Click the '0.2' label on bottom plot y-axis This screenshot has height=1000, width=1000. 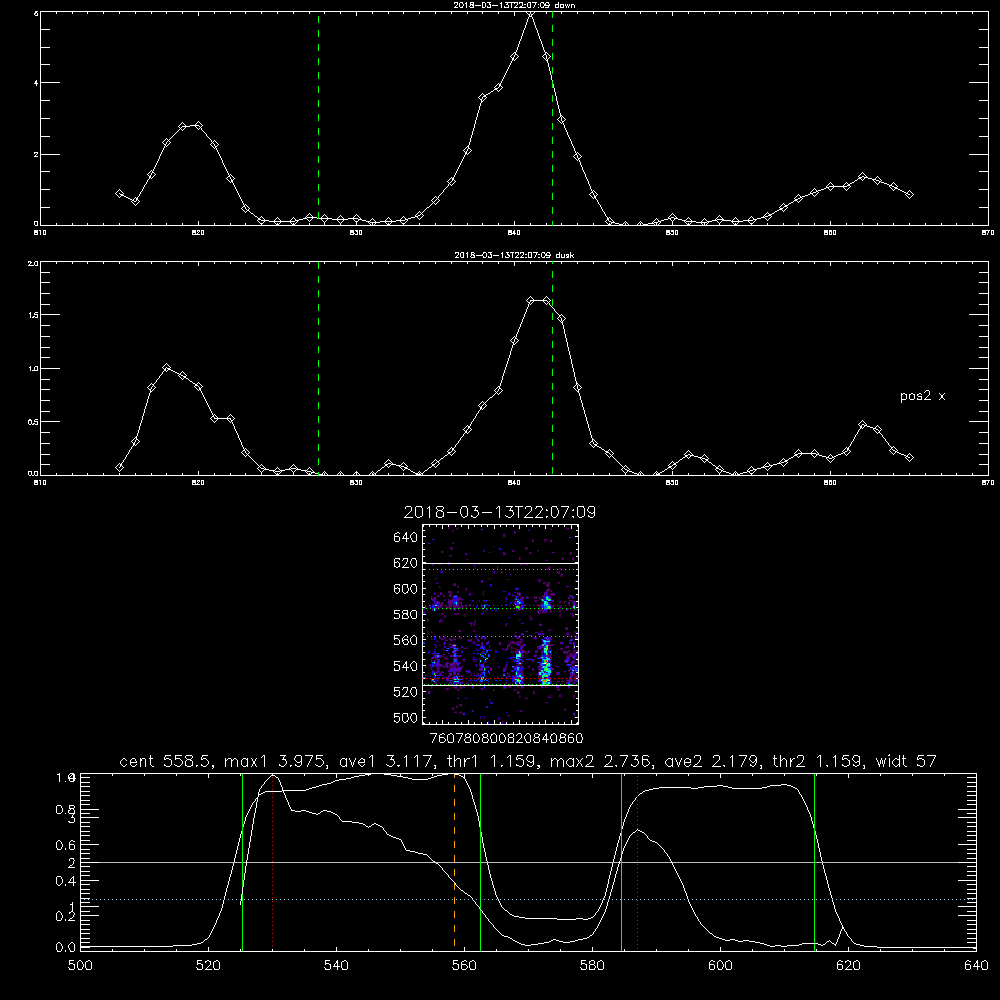[x=66, y=916]
